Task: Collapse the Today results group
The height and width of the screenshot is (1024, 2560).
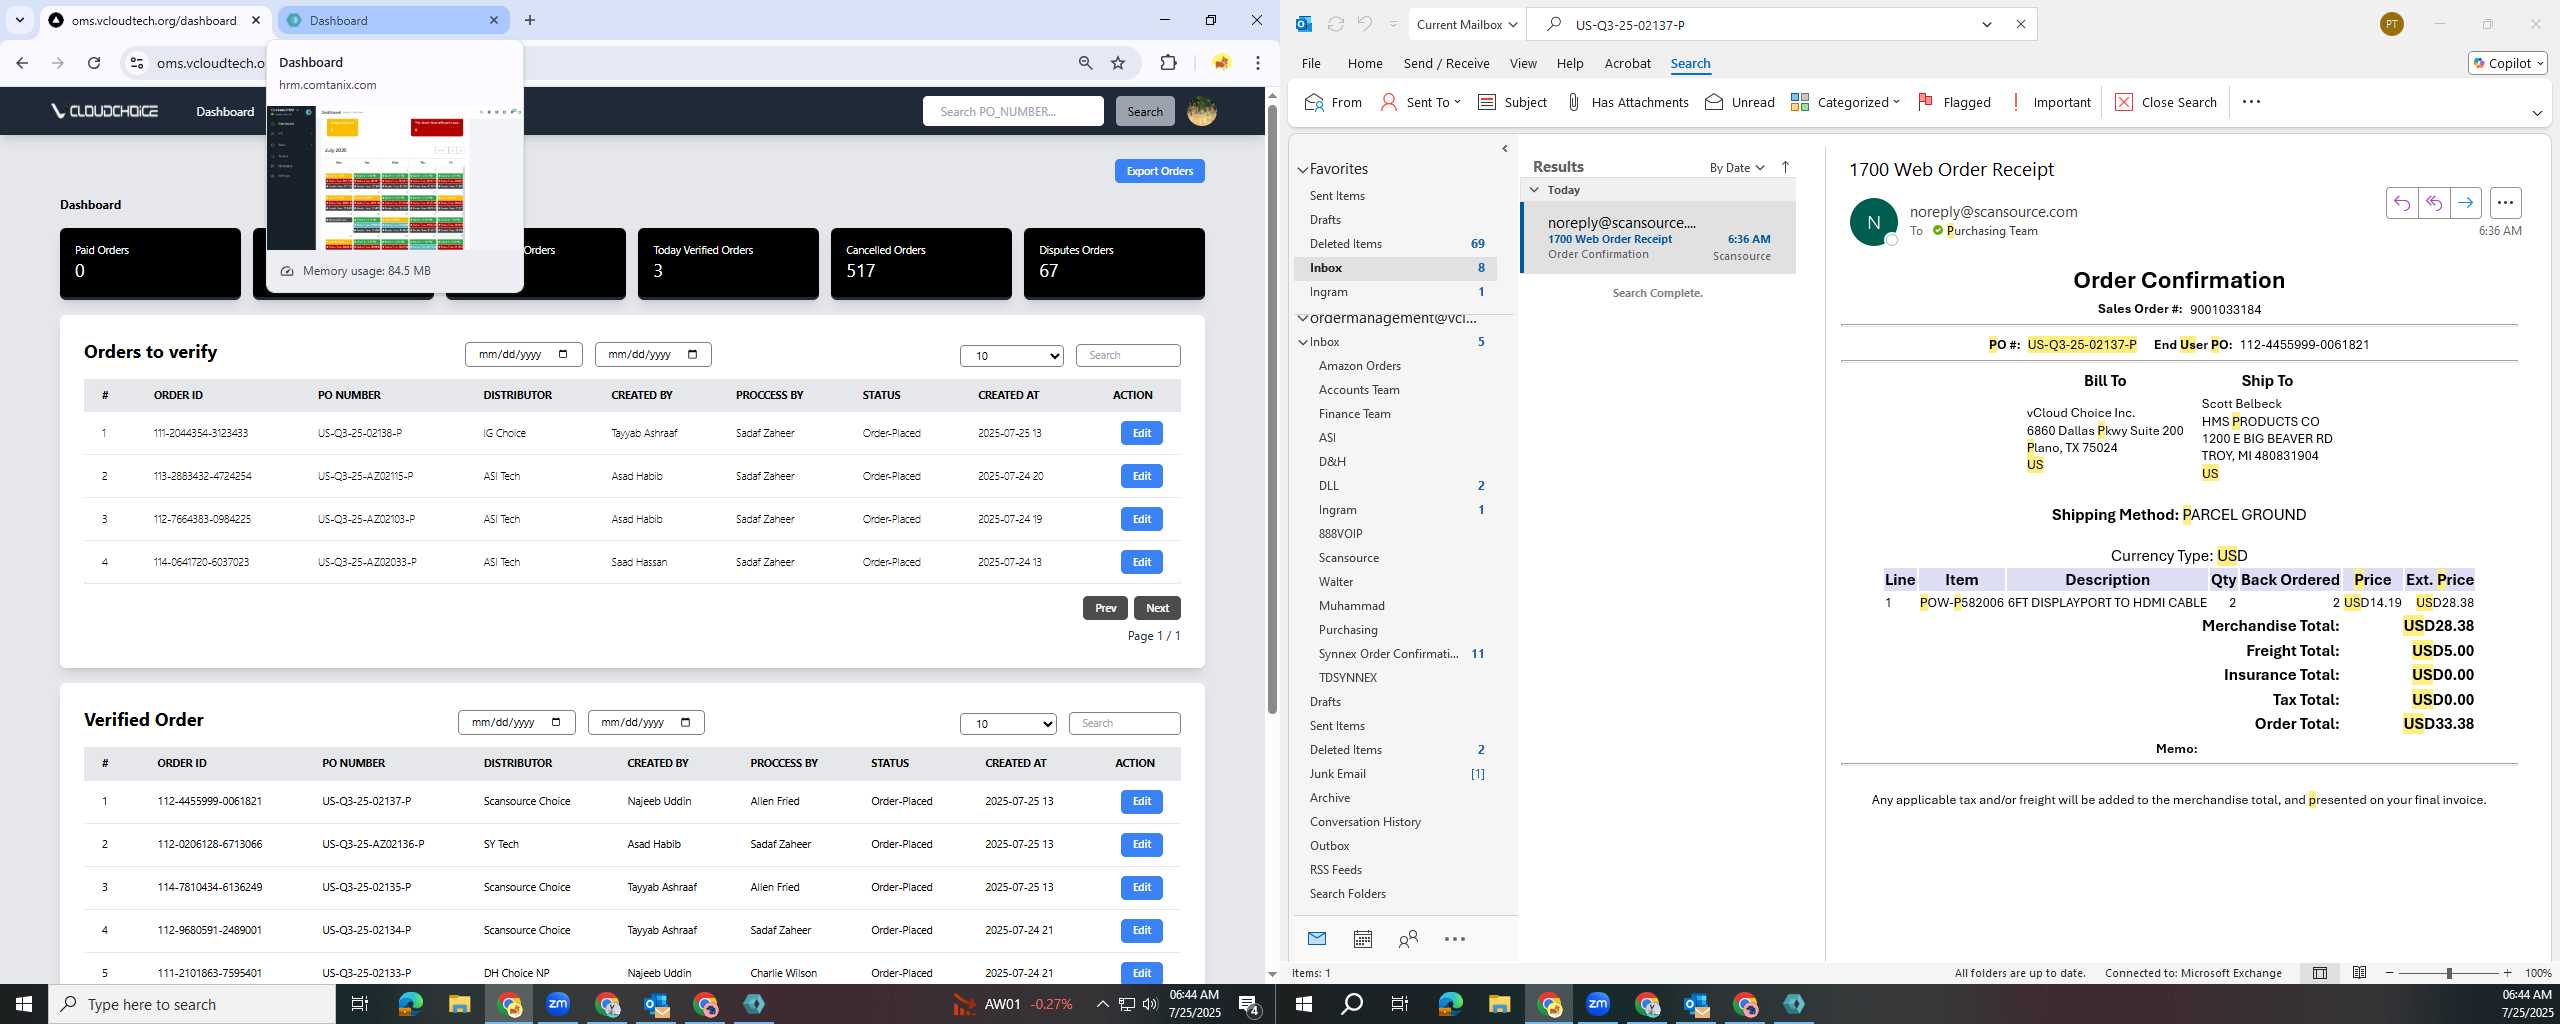Action: click(1534, 189)
